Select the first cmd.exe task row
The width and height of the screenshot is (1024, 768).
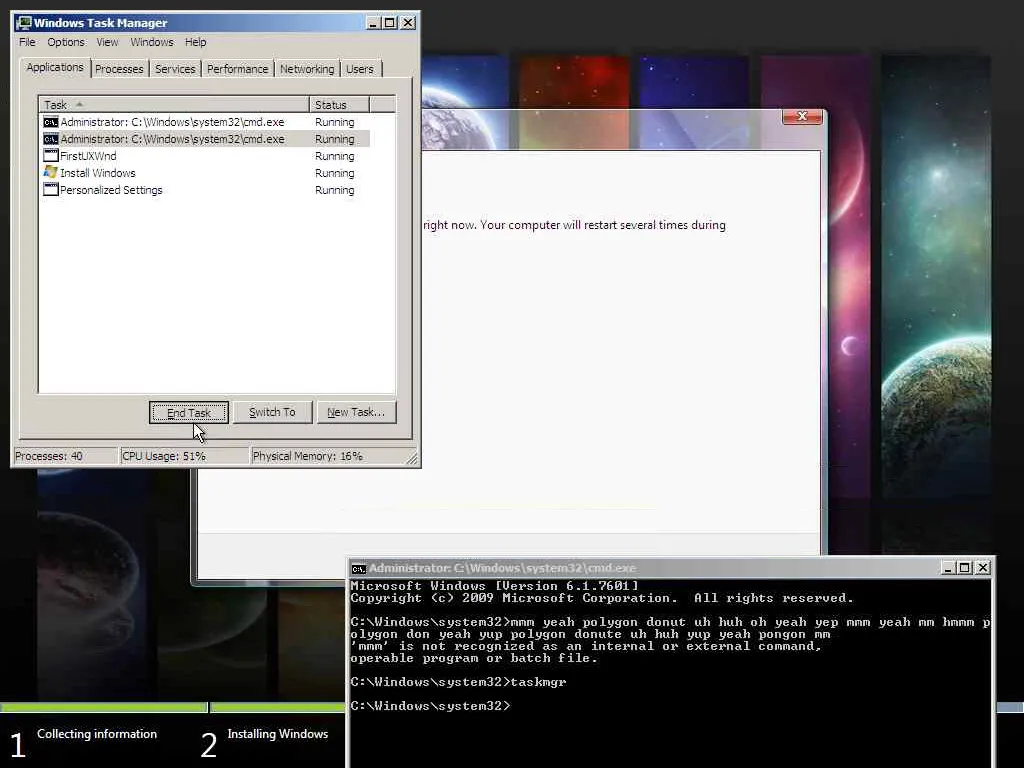coord(206,122)
